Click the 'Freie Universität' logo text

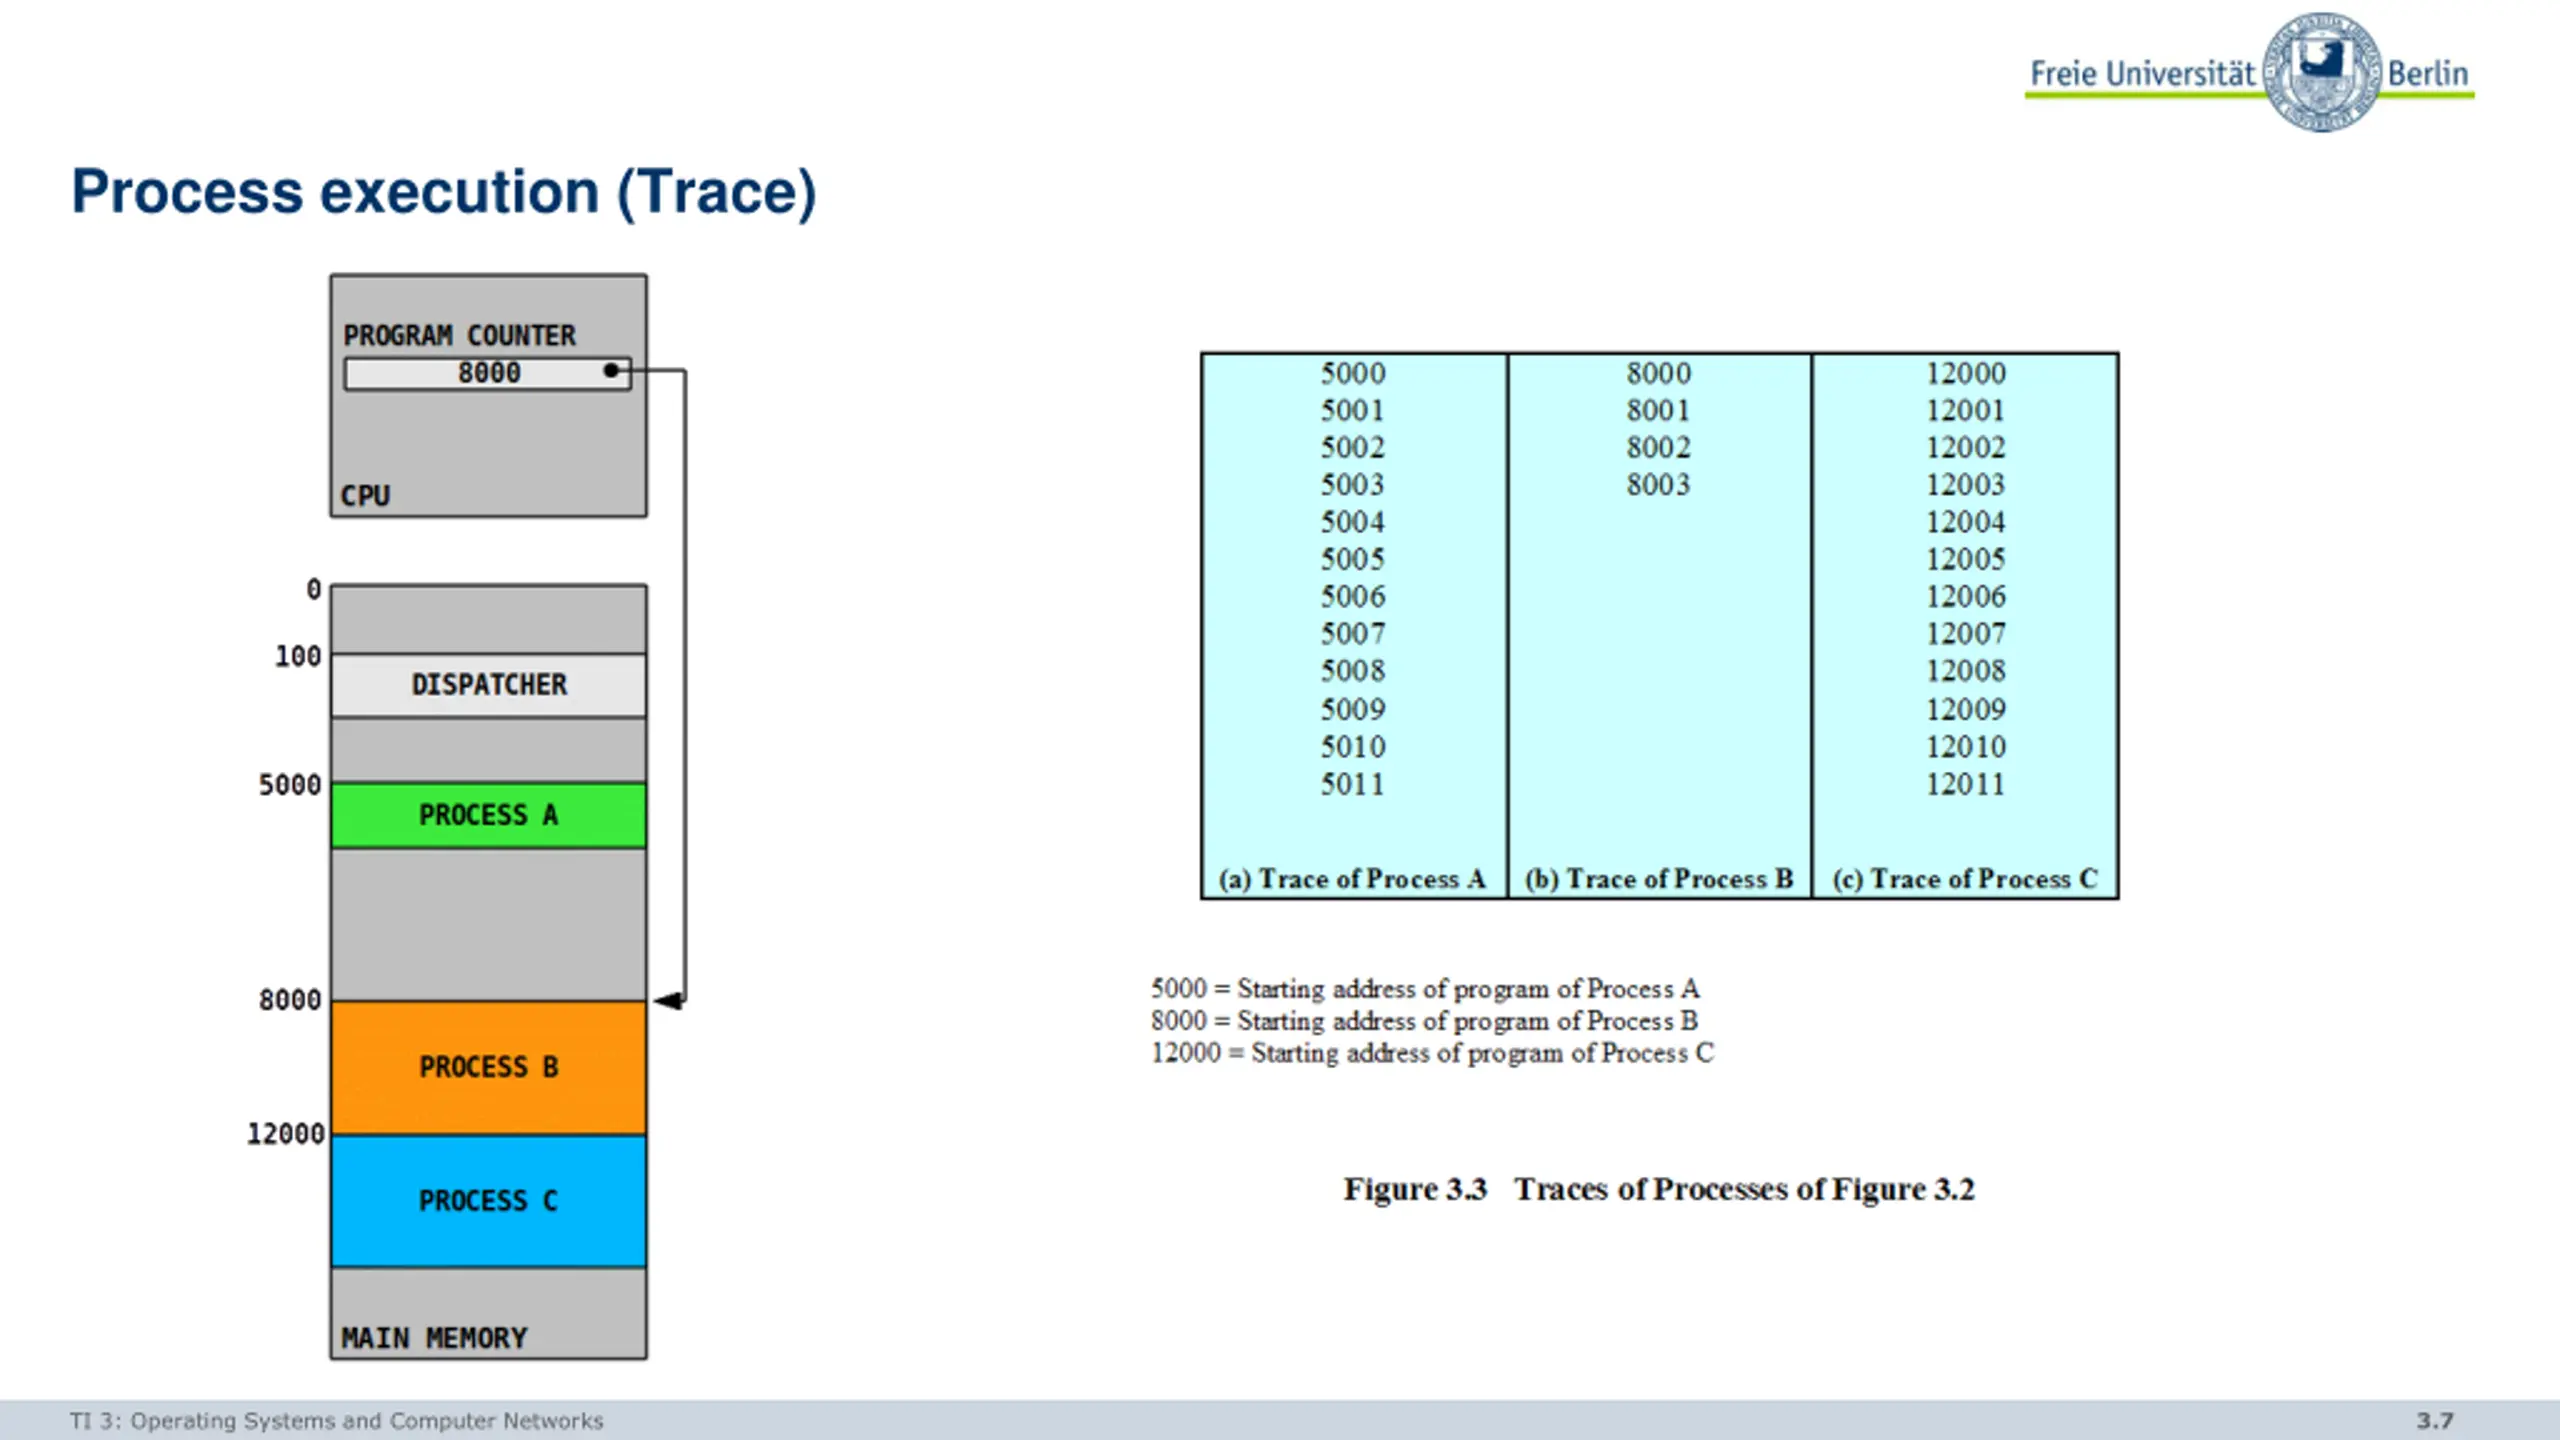[x=2143, y=74]
